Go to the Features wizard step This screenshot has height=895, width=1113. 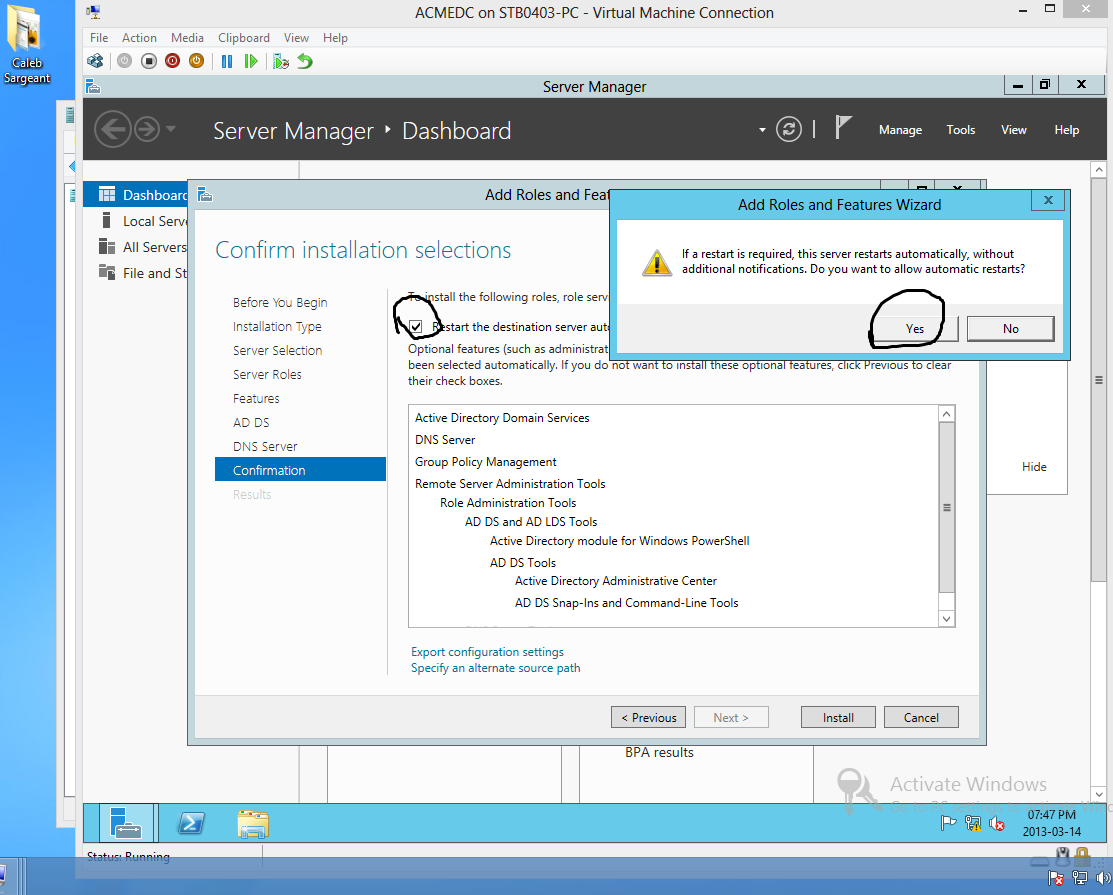(256, 399)
